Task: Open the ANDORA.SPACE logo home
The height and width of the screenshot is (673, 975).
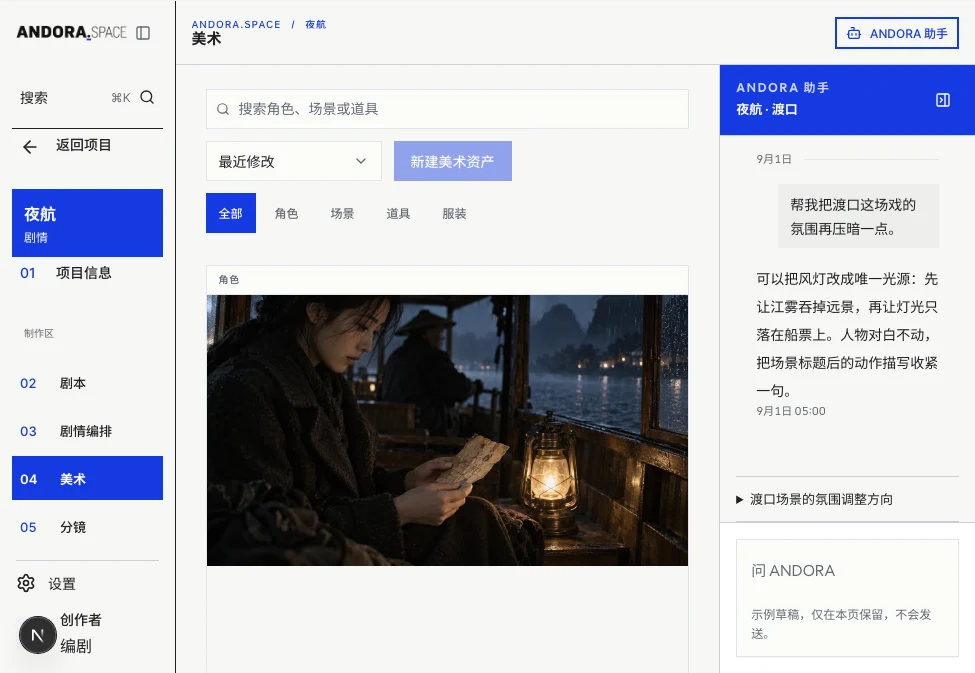Action: click(72, 32)
